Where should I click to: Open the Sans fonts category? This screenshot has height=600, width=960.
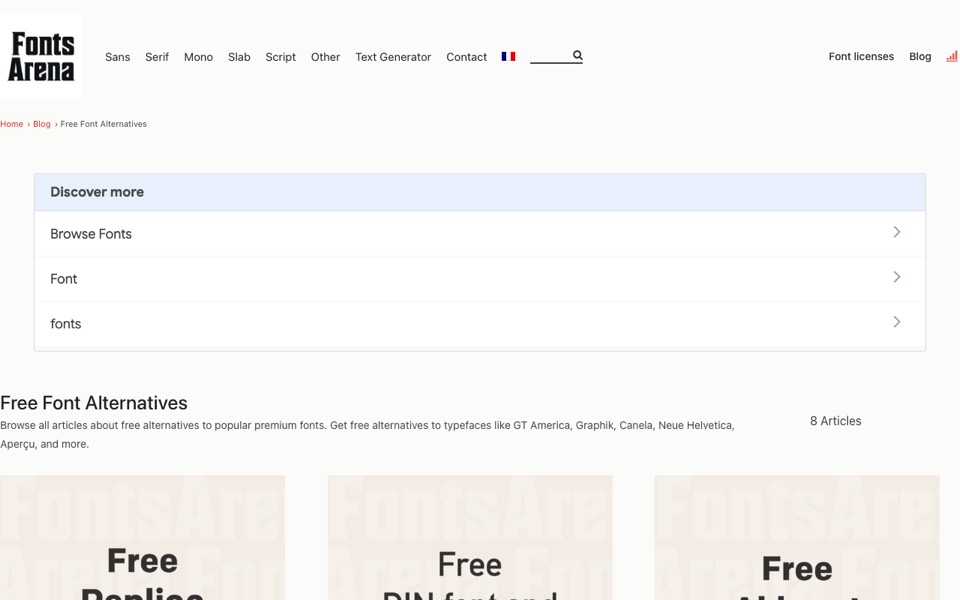click(118, 57)
